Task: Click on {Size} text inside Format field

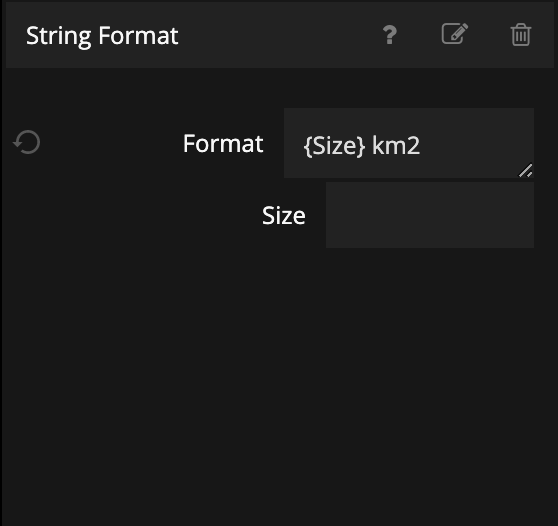Action: [x=334, y=146]
